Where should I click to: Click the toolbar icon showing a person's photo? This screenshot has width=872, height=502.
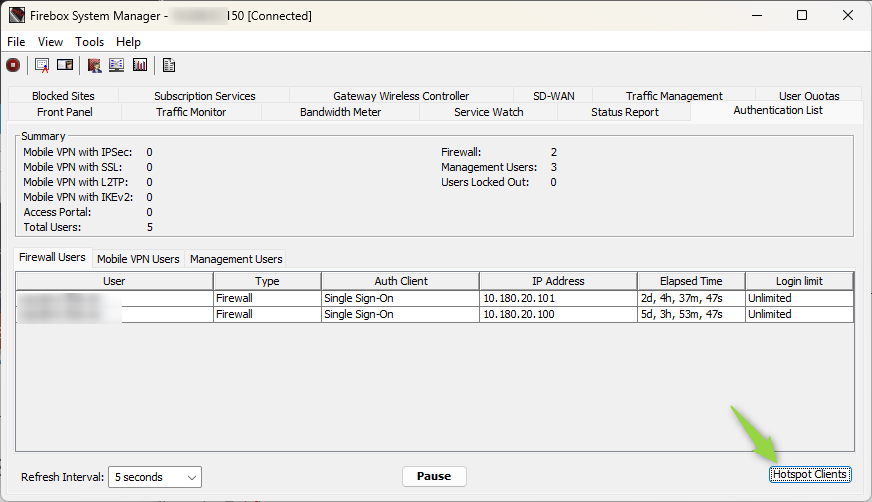65,65
